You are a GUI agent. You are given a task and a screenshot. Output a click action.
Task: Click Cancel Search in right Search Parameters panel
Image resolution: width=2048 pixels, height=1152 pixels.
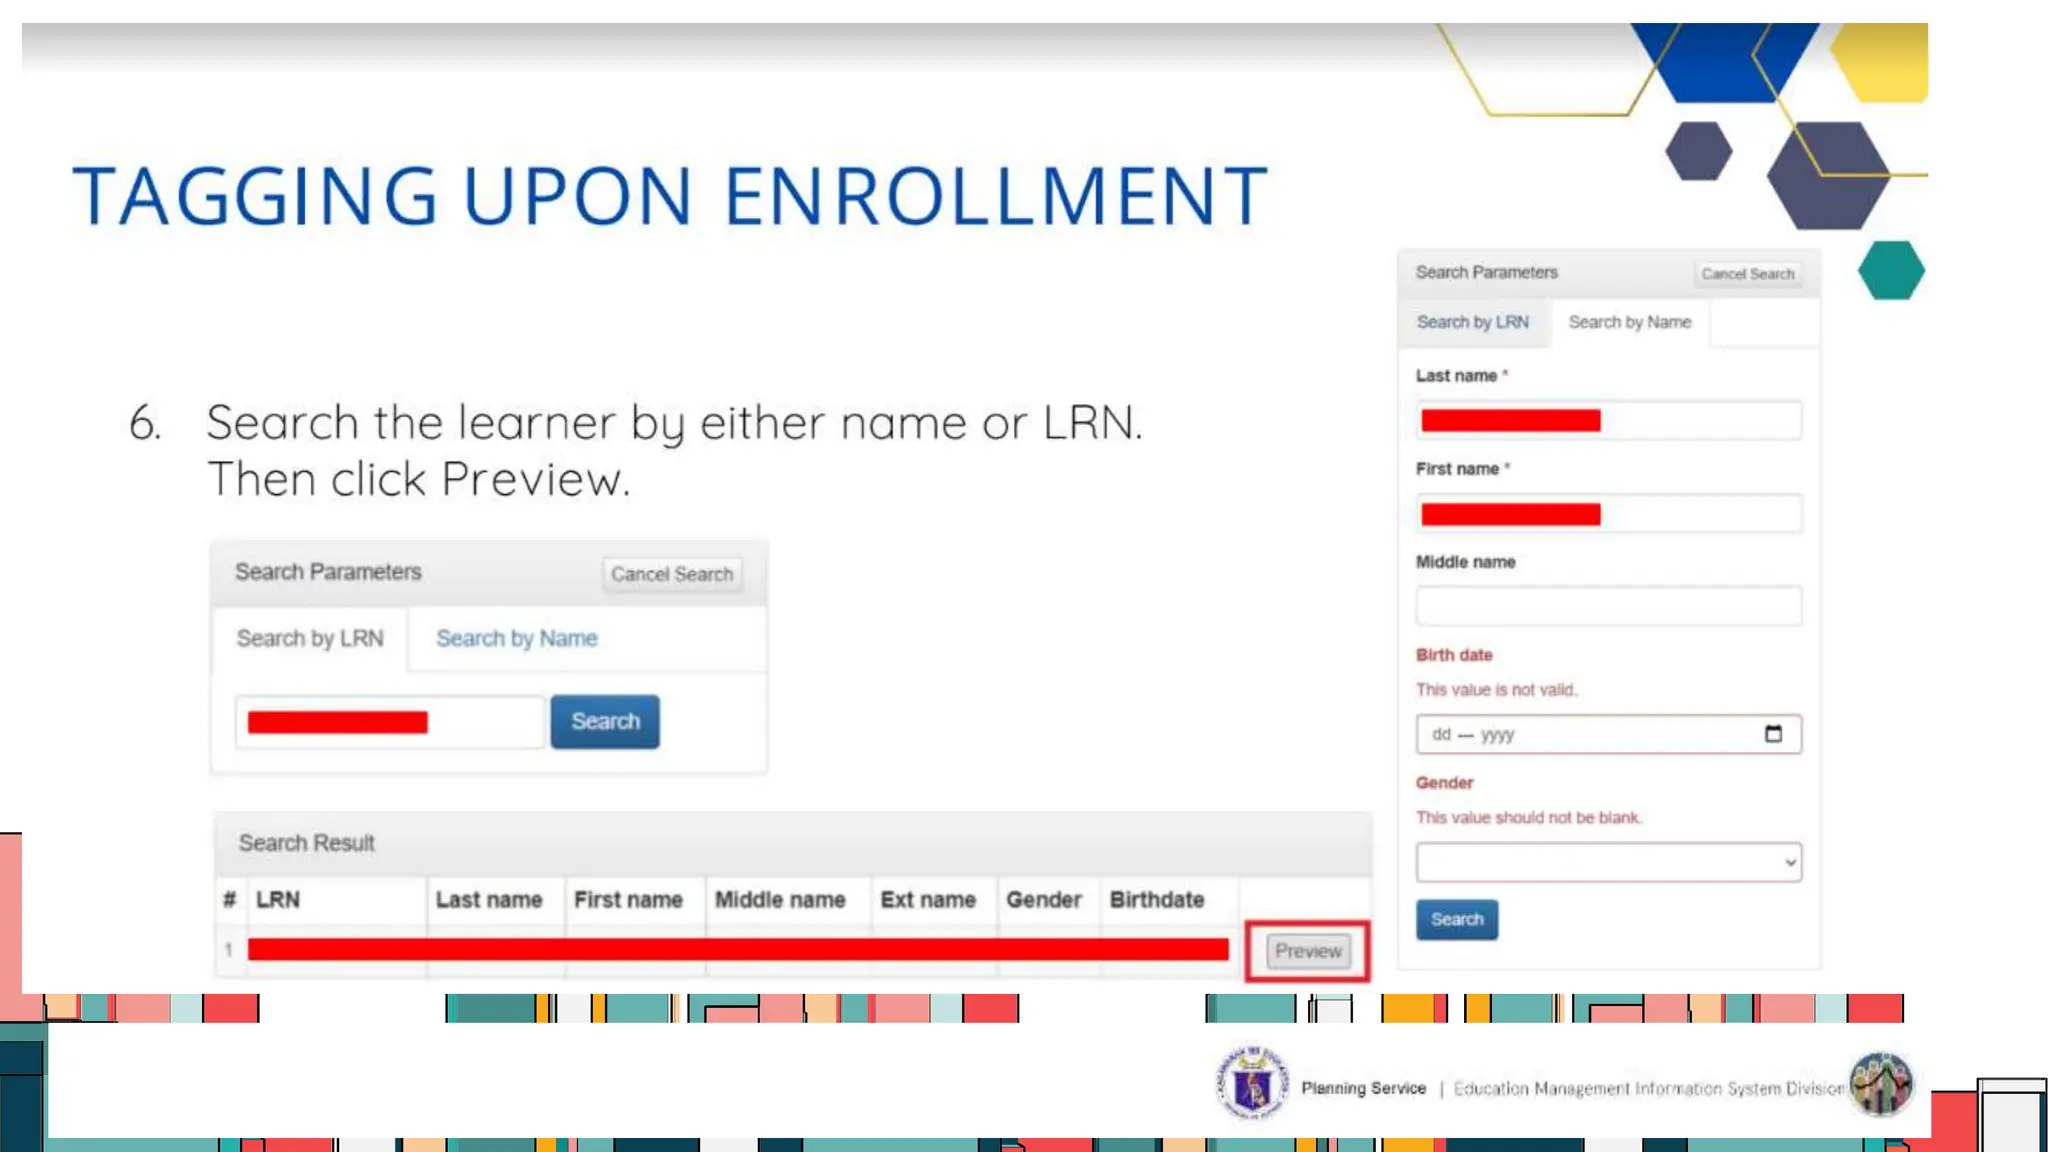(x=1747, y=274)
